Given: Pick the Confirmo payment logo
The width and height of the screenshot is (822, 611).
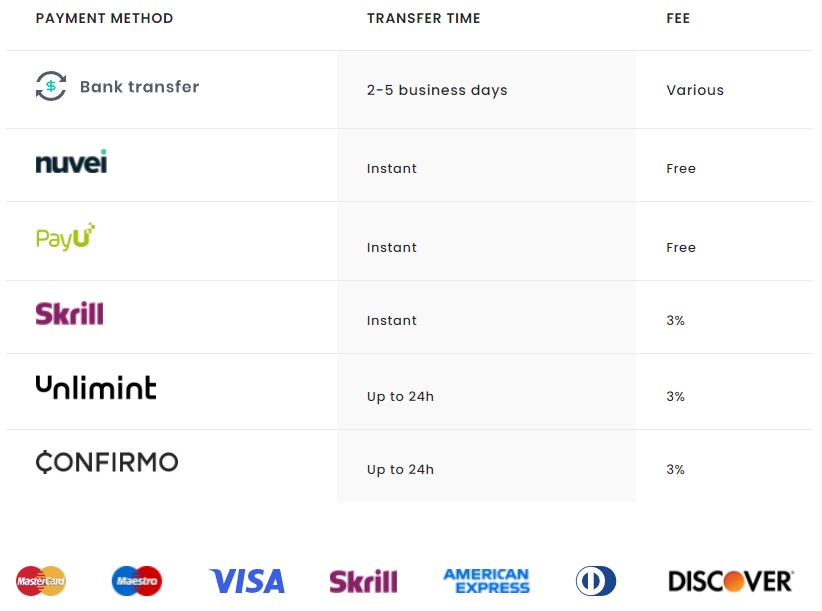Looking at the screenshot, I should click(x=107, y=462).
